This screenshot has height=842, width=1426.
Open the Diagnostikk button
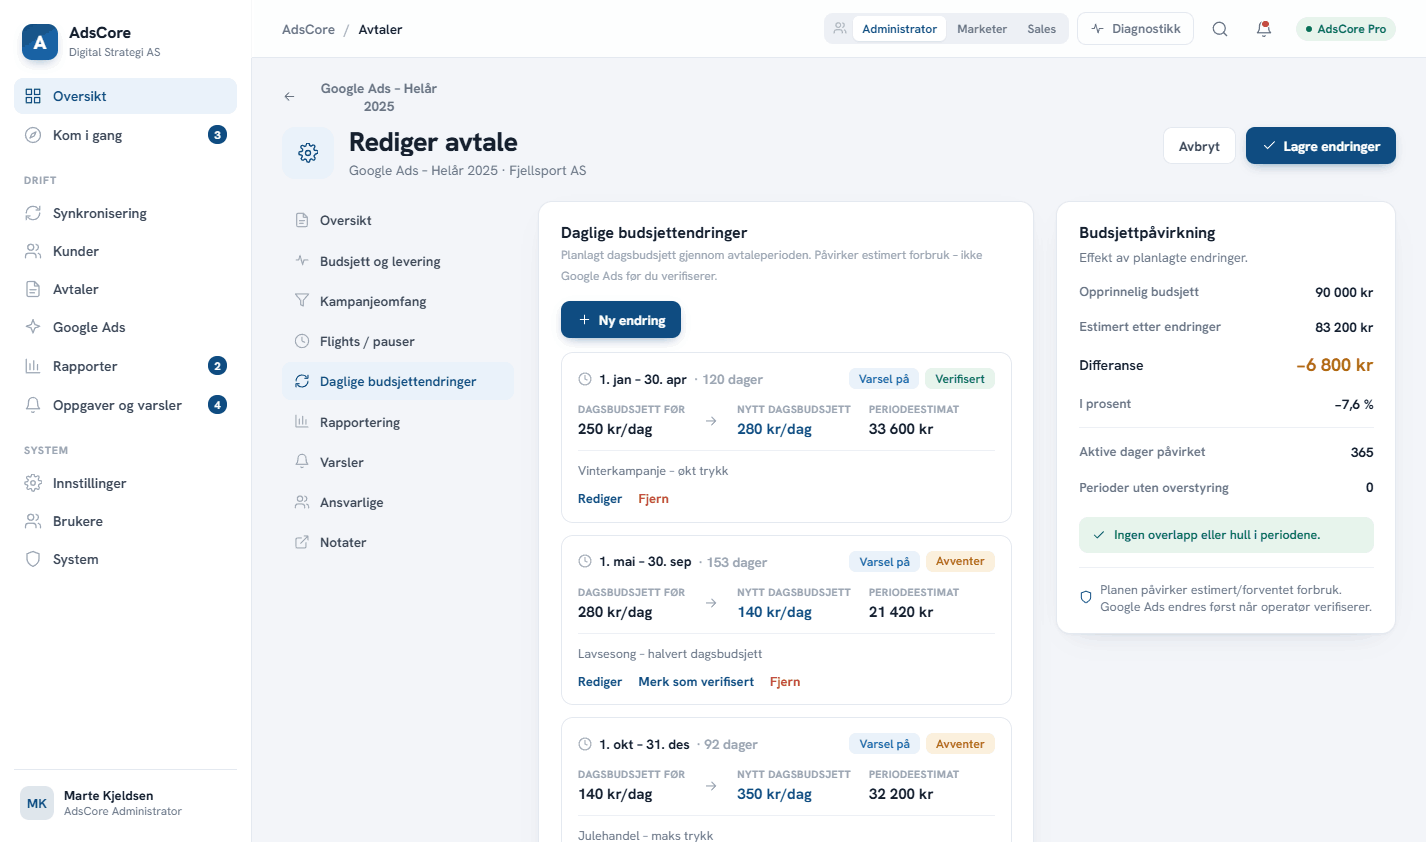[x=1136, y=29]
